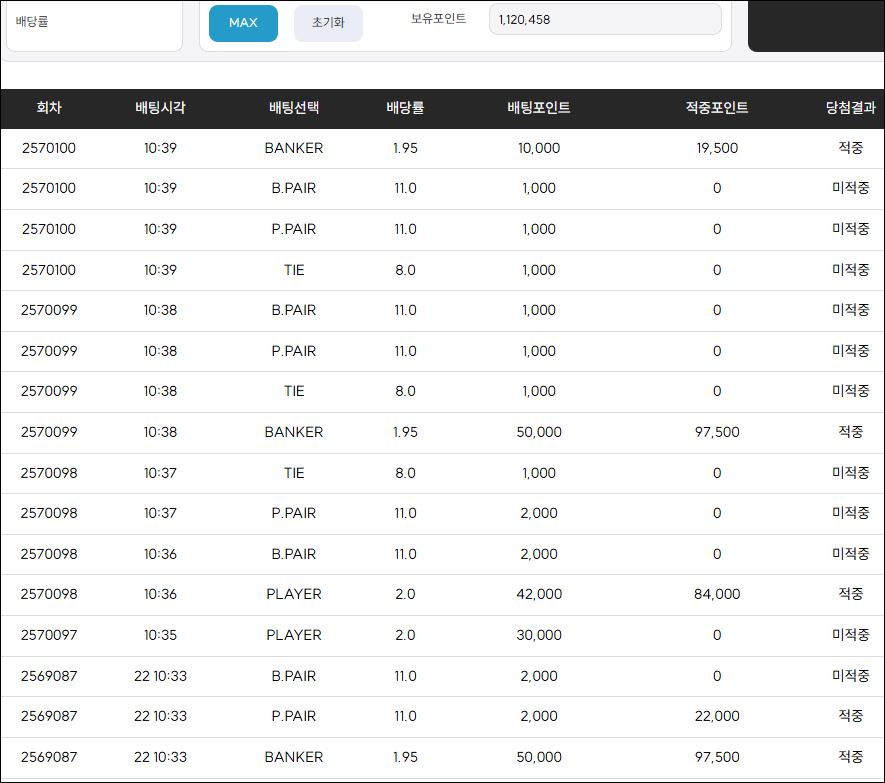
Task: Select B.PAIR in round 2569087 row
Action: (x=294, y=676)
